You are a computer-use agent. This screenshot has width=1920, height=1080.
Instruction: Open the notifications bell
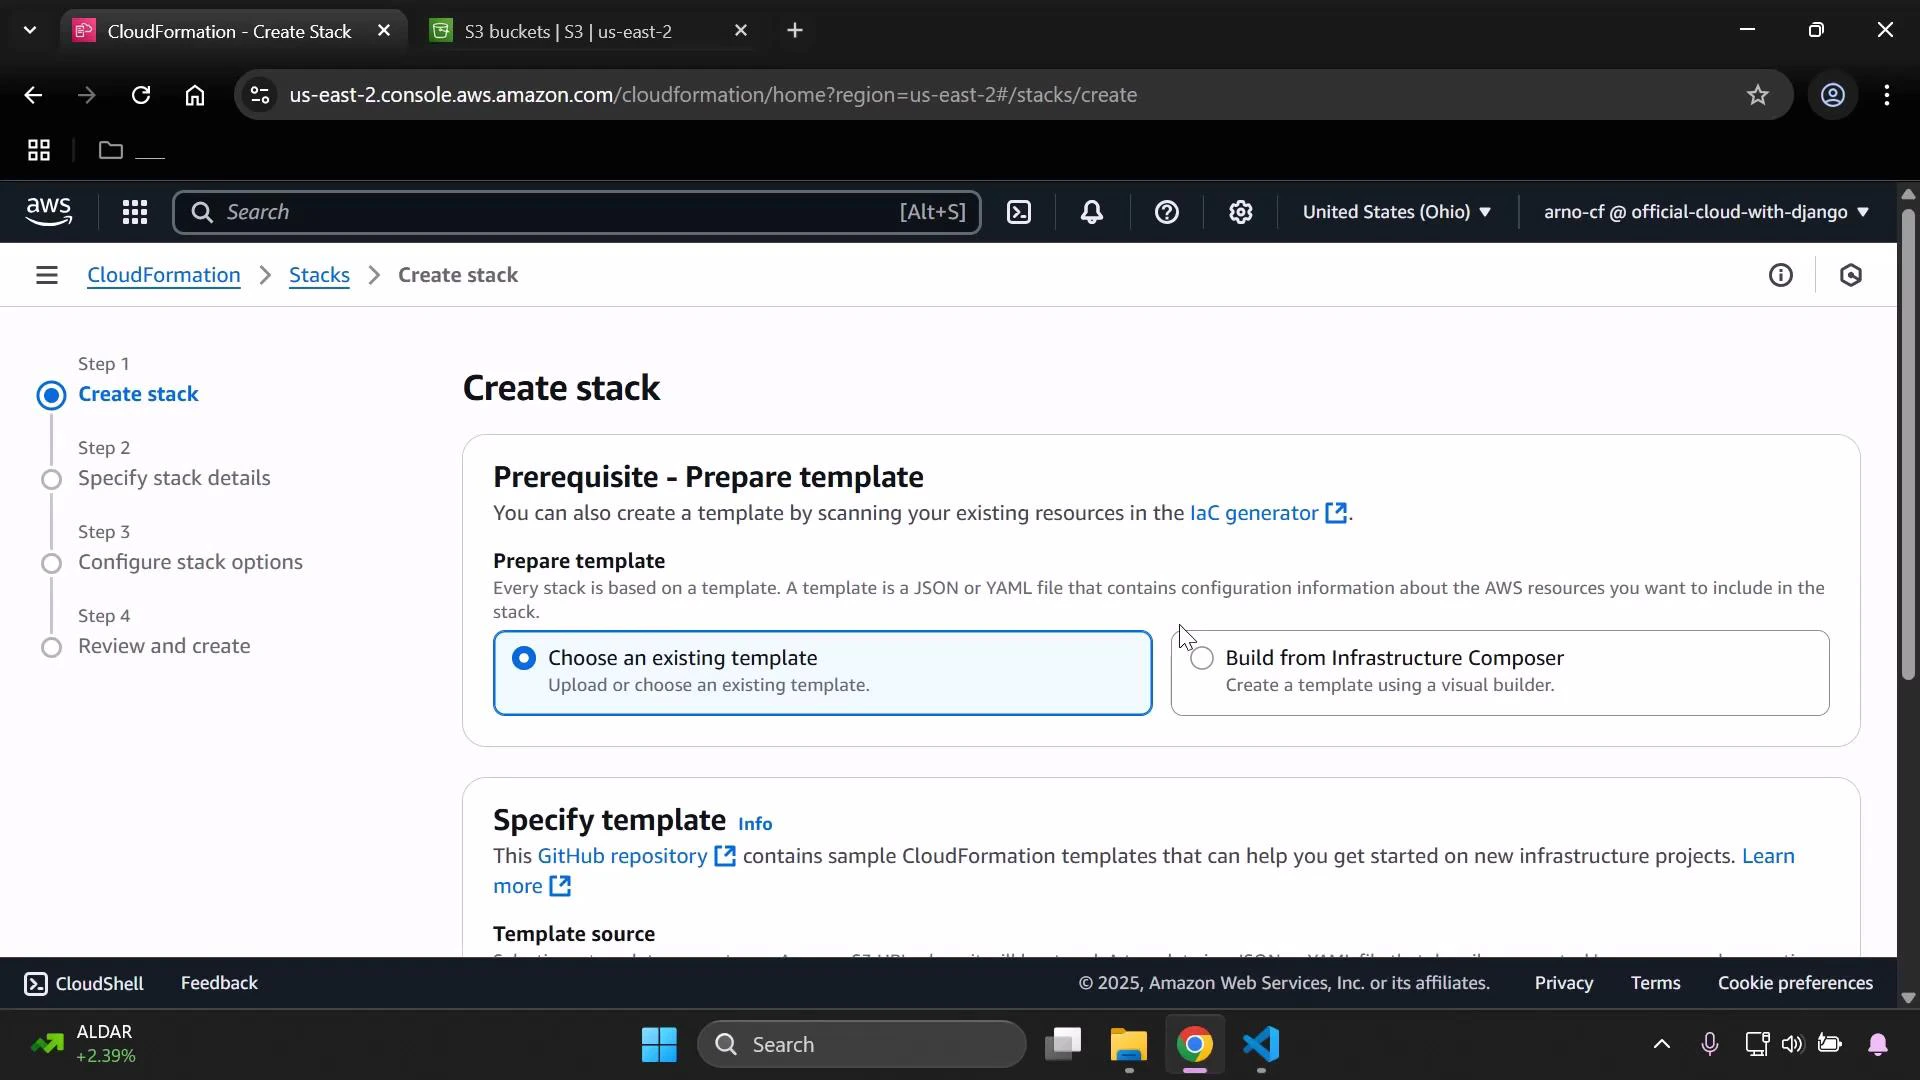(1092, 212)
